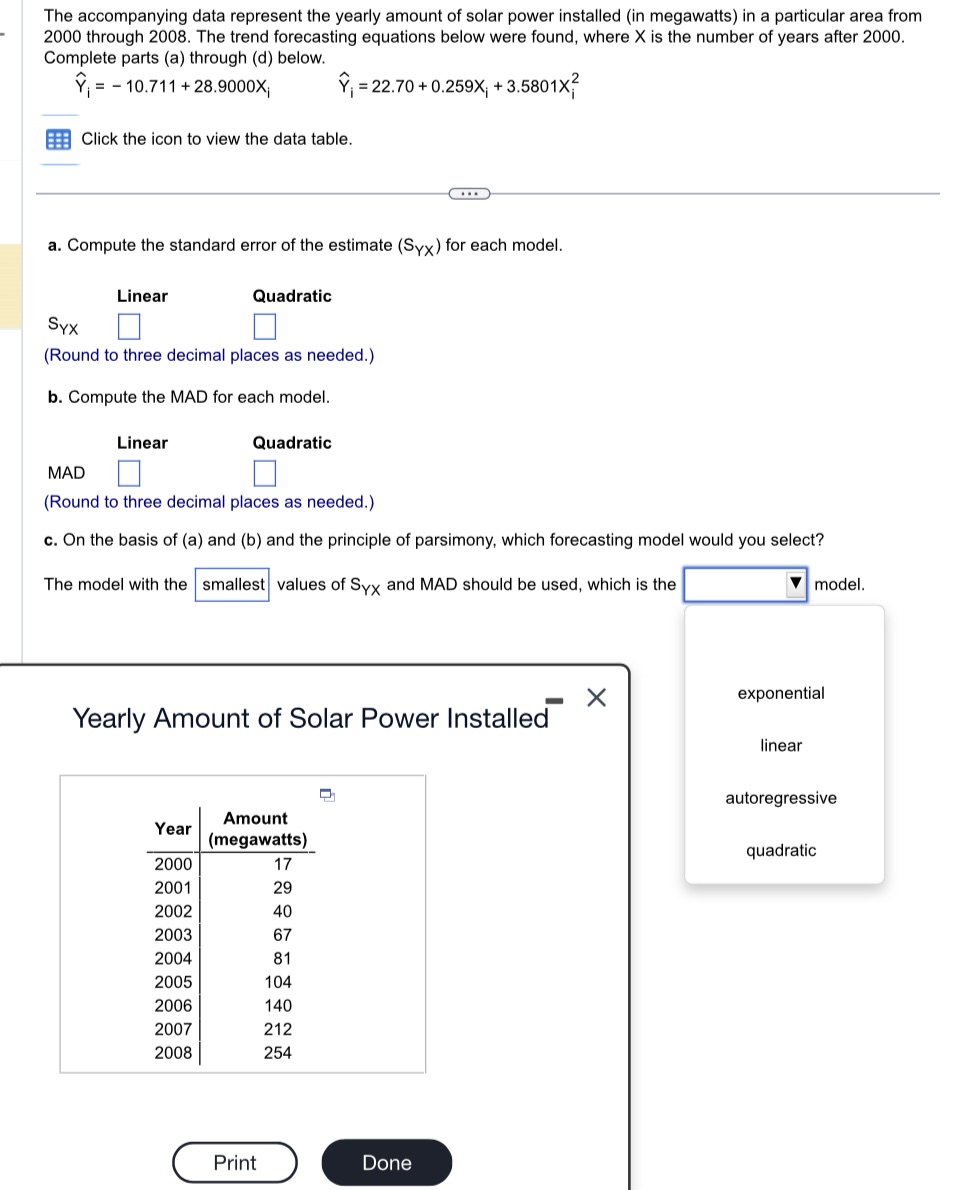Click the Done button
Screen dimensions: 953x1190
386,1162
